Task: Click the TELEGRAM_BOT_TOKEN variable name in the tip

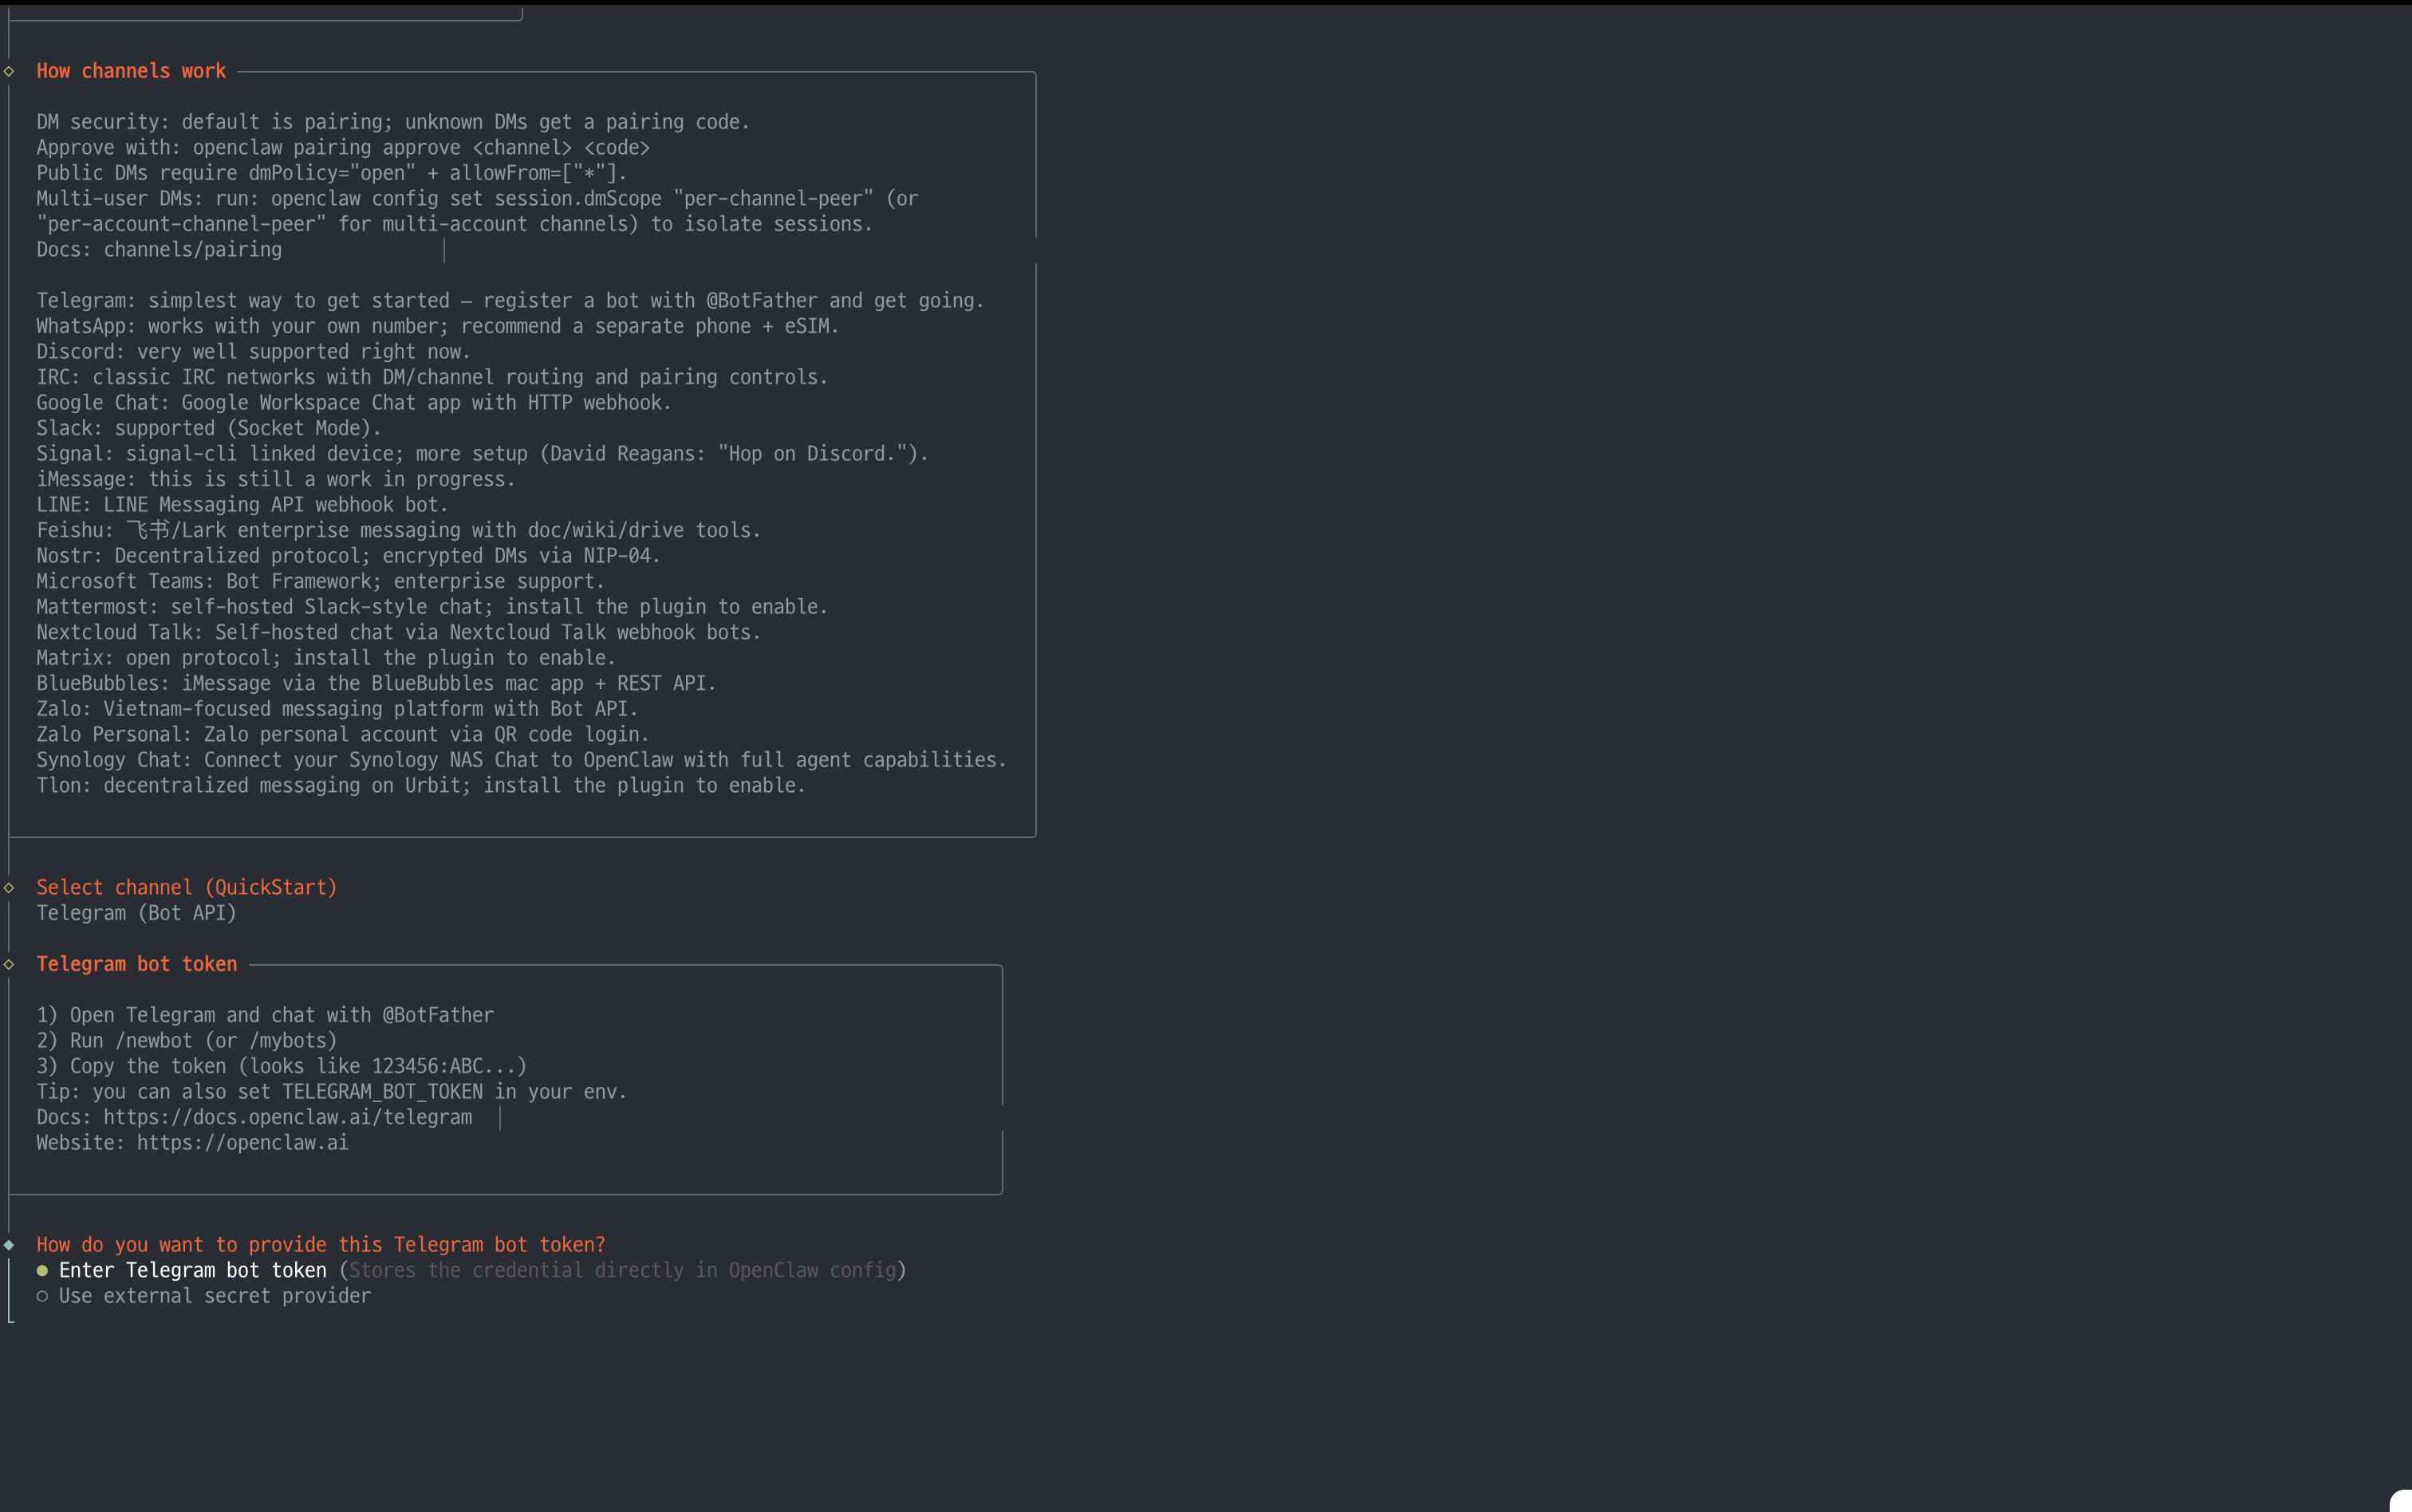Action: point(382,1092)
